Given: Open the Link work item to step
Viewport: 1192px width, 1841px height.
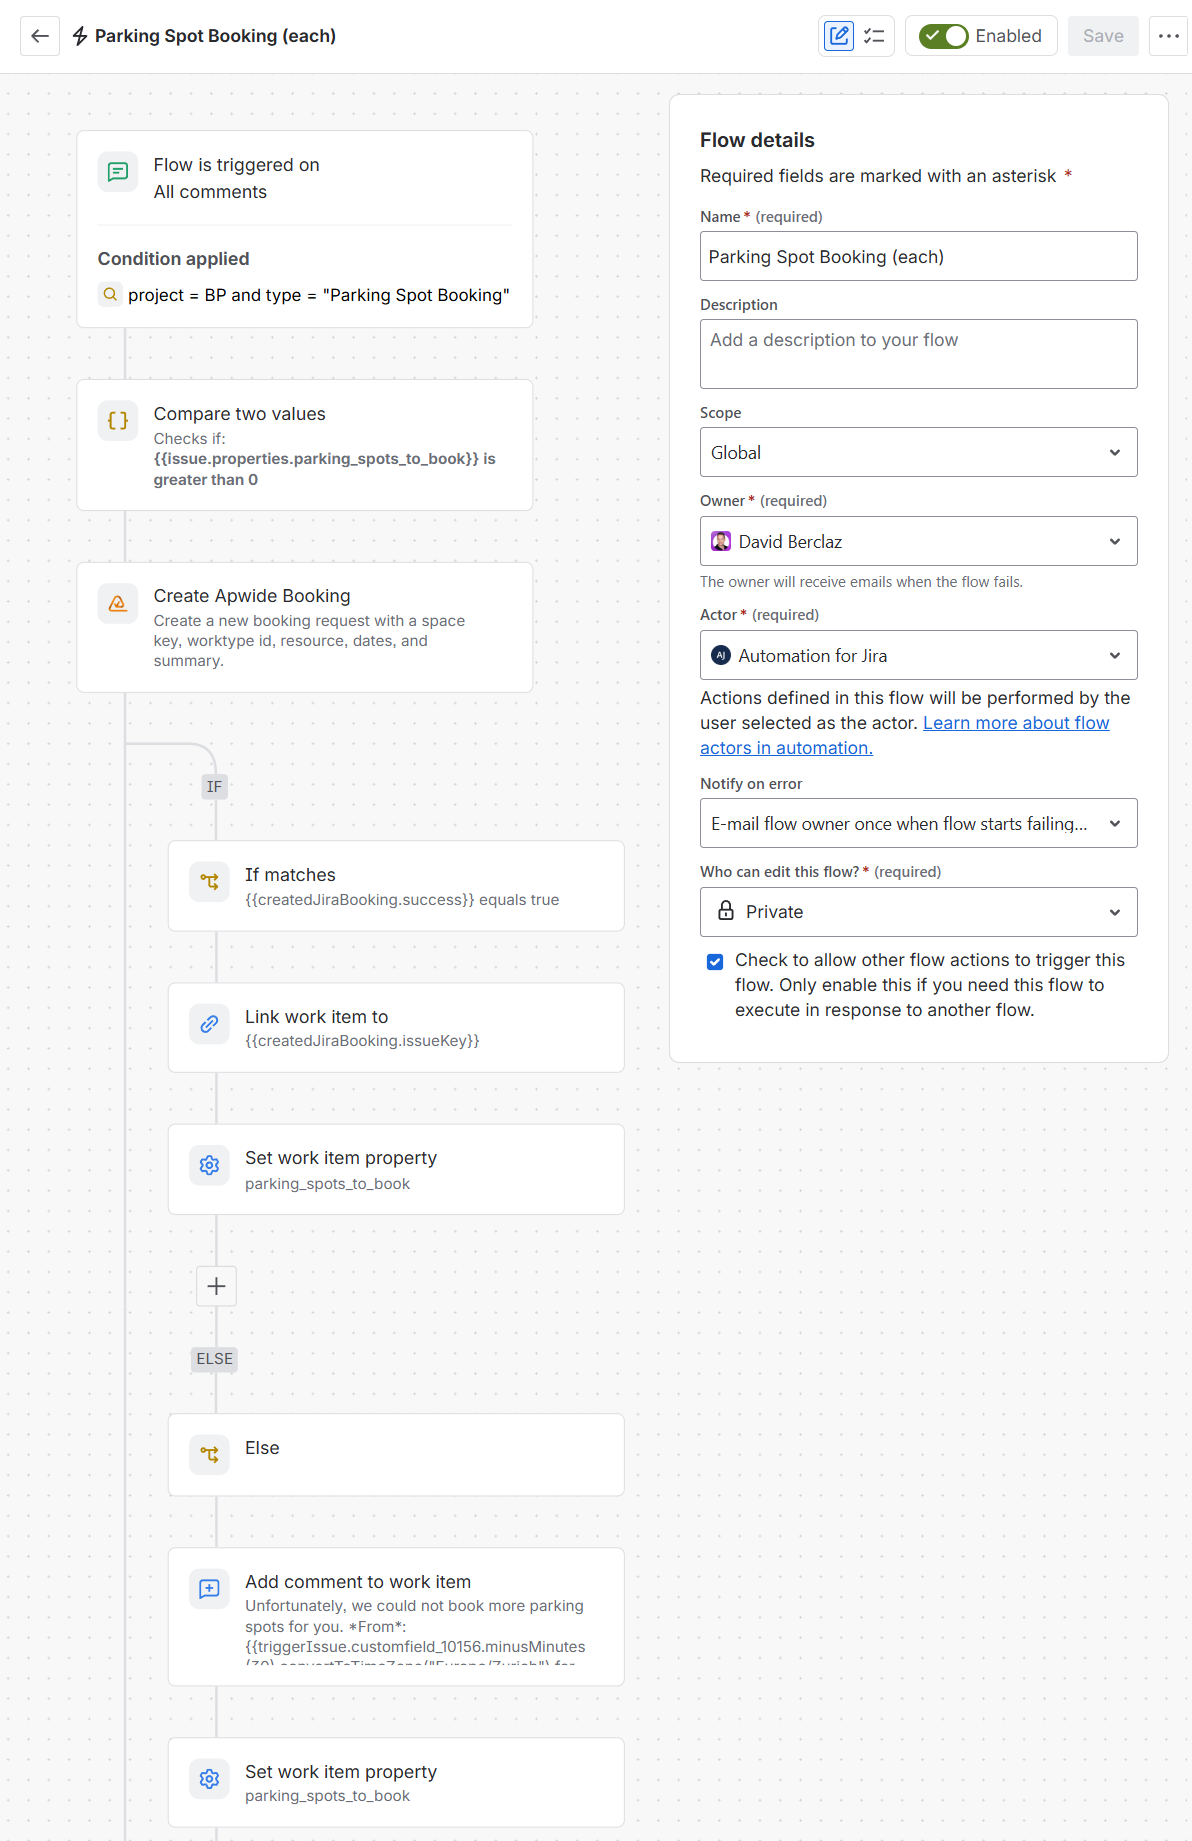Looking at the screenshot, I should [x=396, y=1028].
